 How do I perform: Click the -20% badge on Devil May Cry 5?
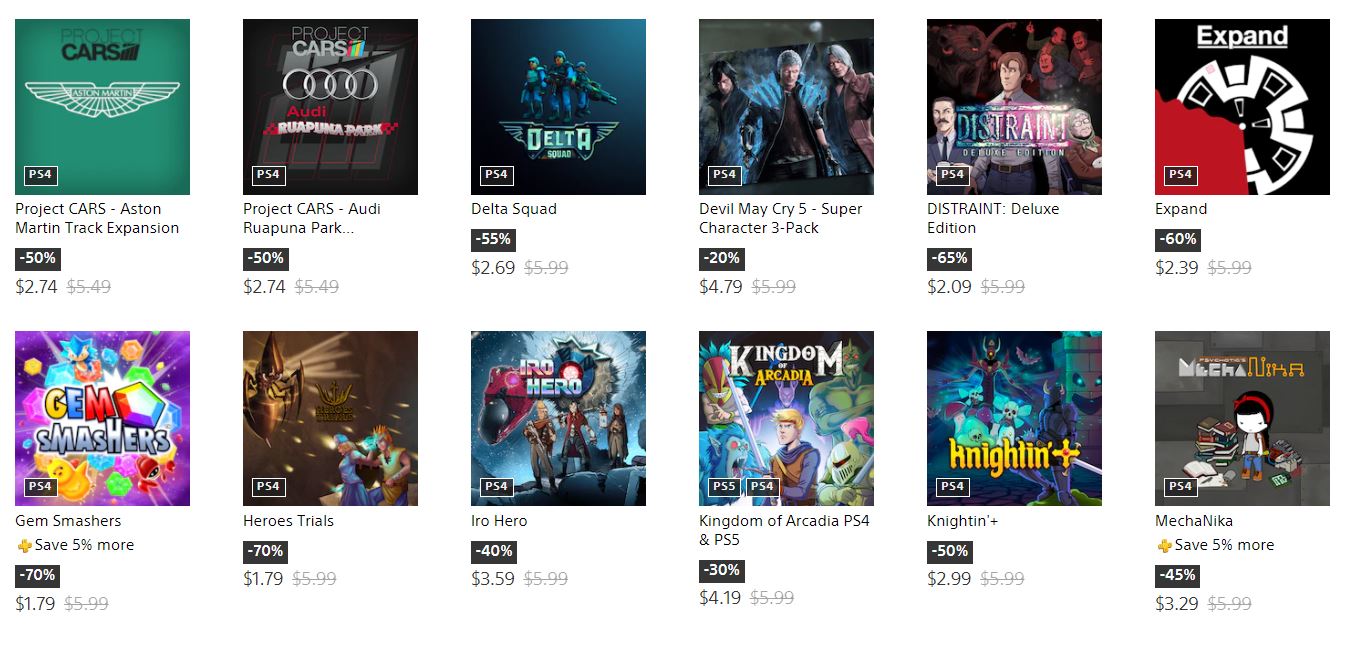[x=721, y=258]
